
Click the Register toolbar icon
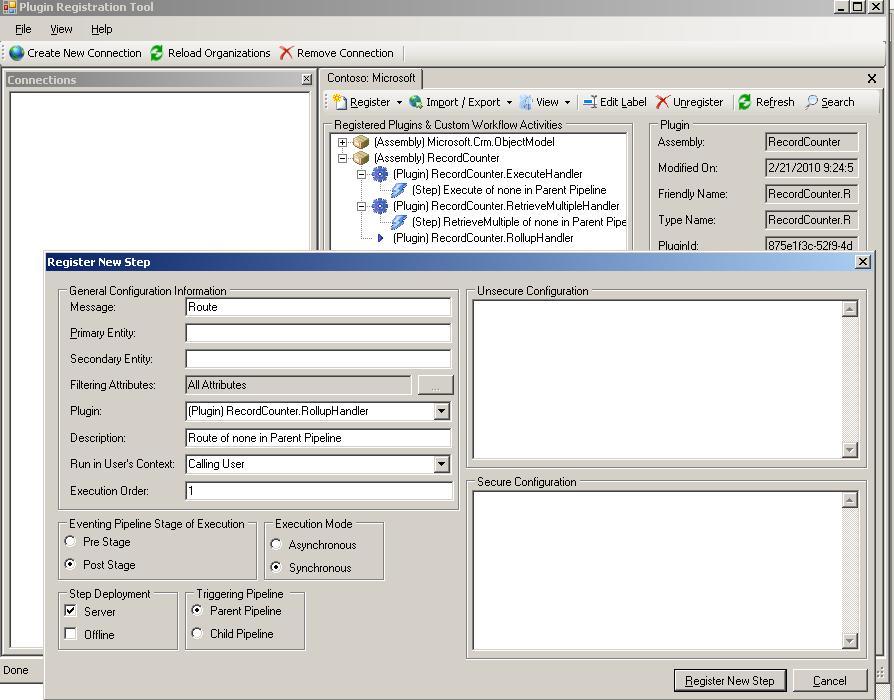click(340, 102)
